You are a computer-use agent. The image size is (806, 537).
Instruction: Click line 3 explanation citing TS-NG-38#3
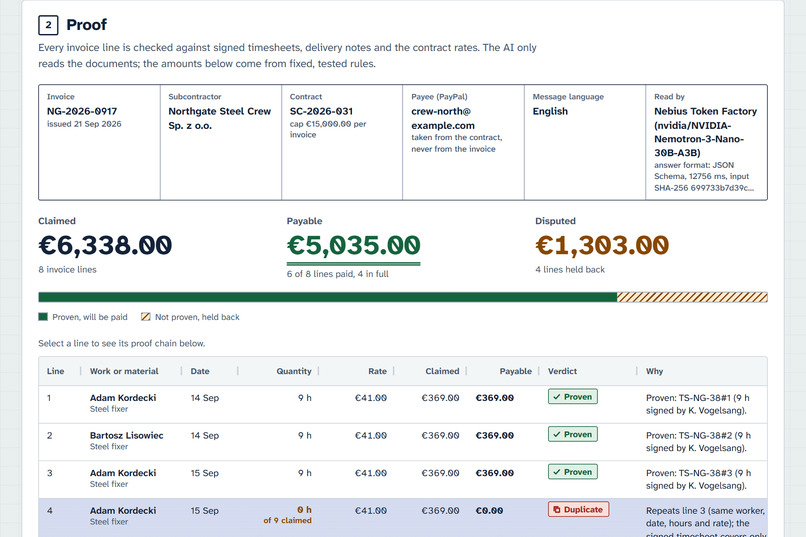pos(698,479)
